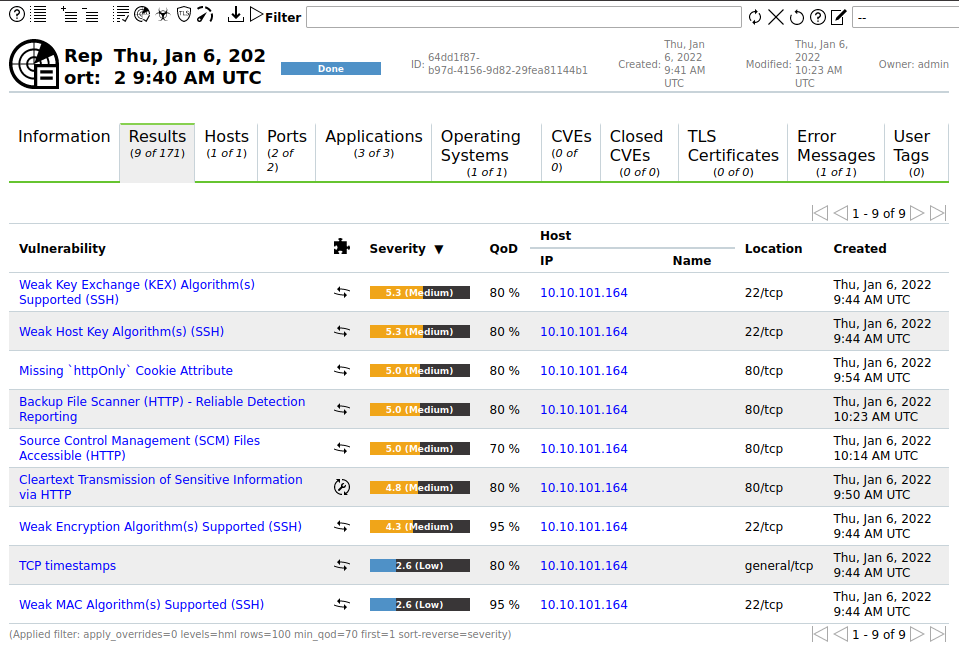Download the filtered report
This screenshot has width=959, height=655.
(235, 14)
